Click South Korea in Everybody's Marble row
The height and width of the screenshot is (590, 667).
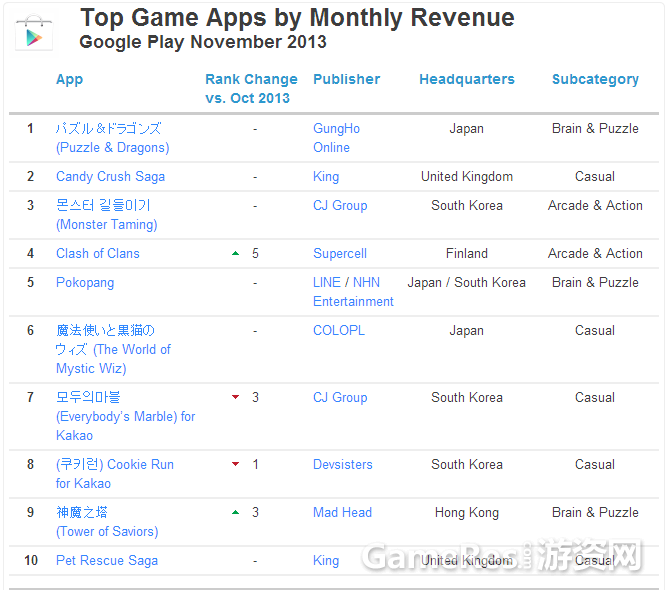tap(467, 397)
